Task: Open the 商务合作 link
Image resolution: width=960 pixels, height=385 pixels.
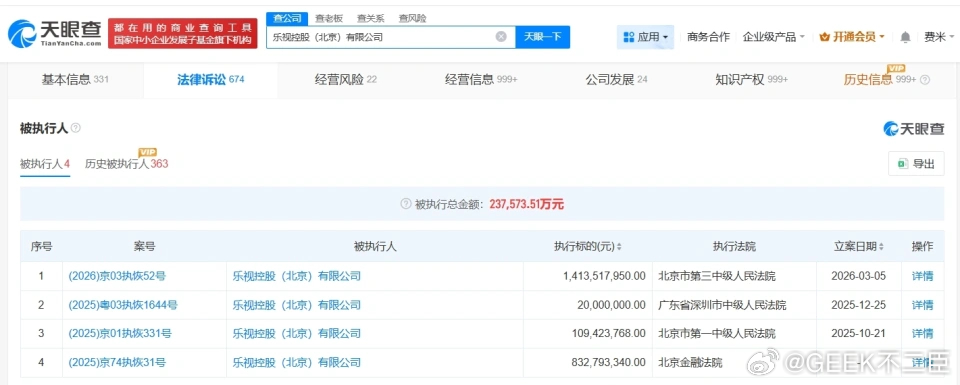Action: (x=708, y=37)
